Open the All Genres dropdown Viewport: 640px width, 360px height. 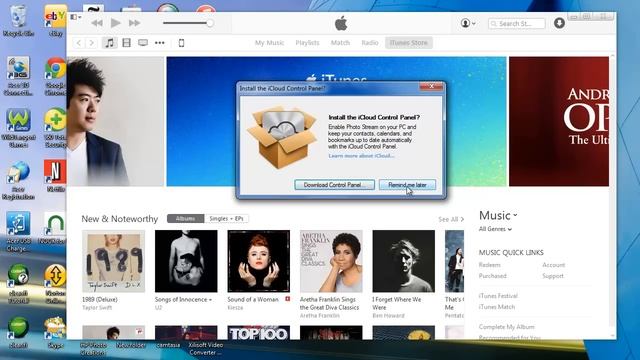click(495, 229)
